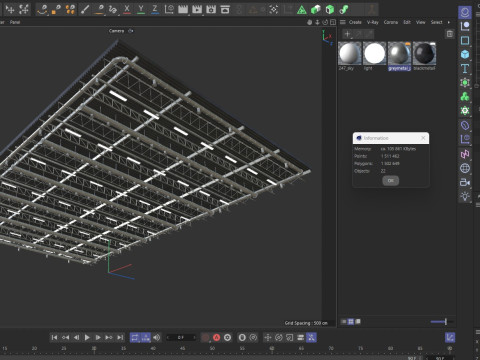Click the Light bulb icon in side palette
The width and height of the screenshot is (480, 360).
465,196
